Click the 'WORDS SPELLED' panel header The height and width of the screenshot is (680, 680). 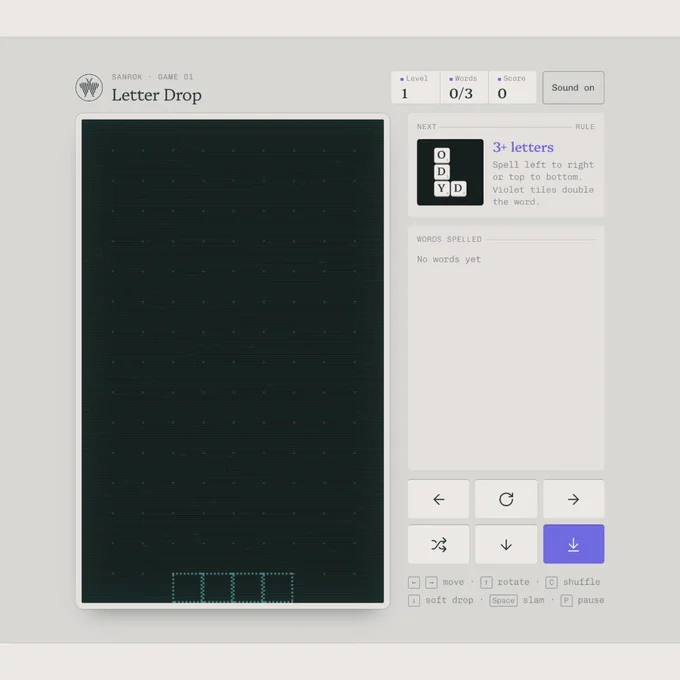click(449, 239)
